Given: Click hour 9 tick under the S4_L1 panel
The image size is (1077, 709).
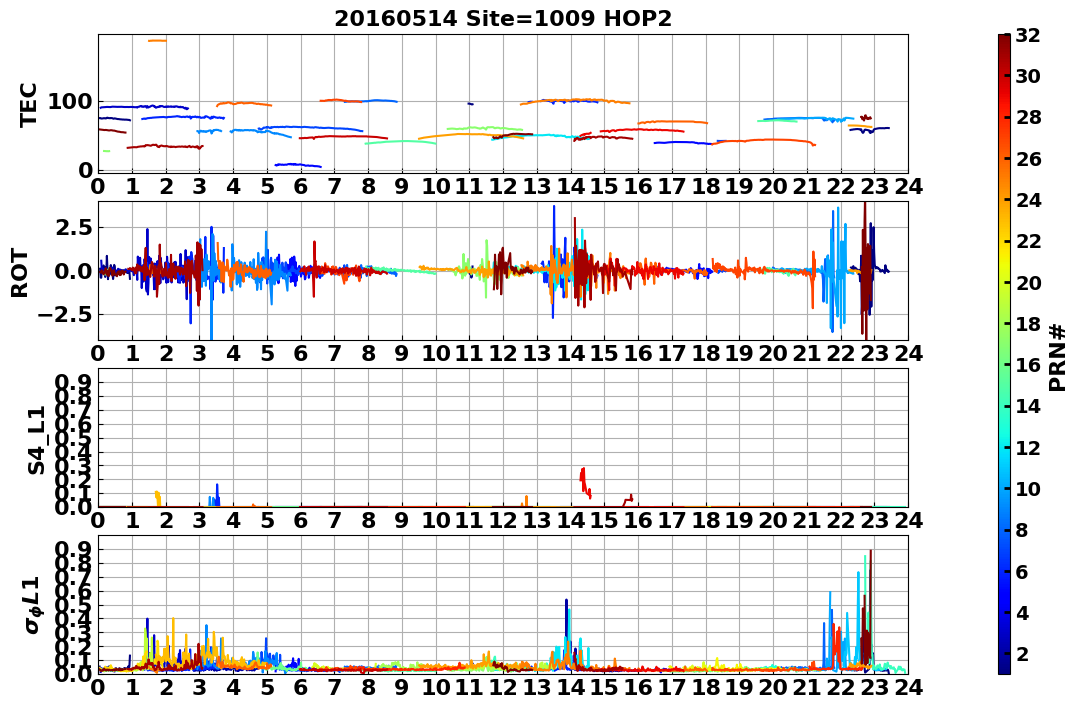Looking at the screenshot, I should pyautogui.click(x=402, y=520).
